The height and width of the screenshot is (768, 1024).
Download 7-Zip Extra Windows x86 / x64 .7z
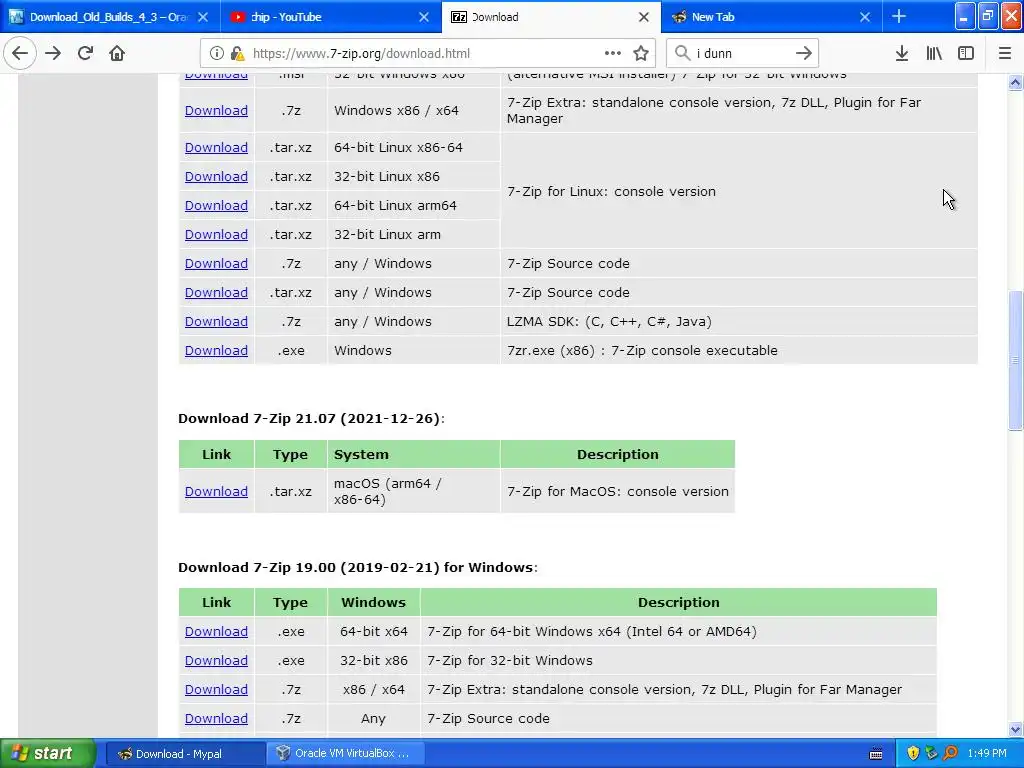point(216,110)
